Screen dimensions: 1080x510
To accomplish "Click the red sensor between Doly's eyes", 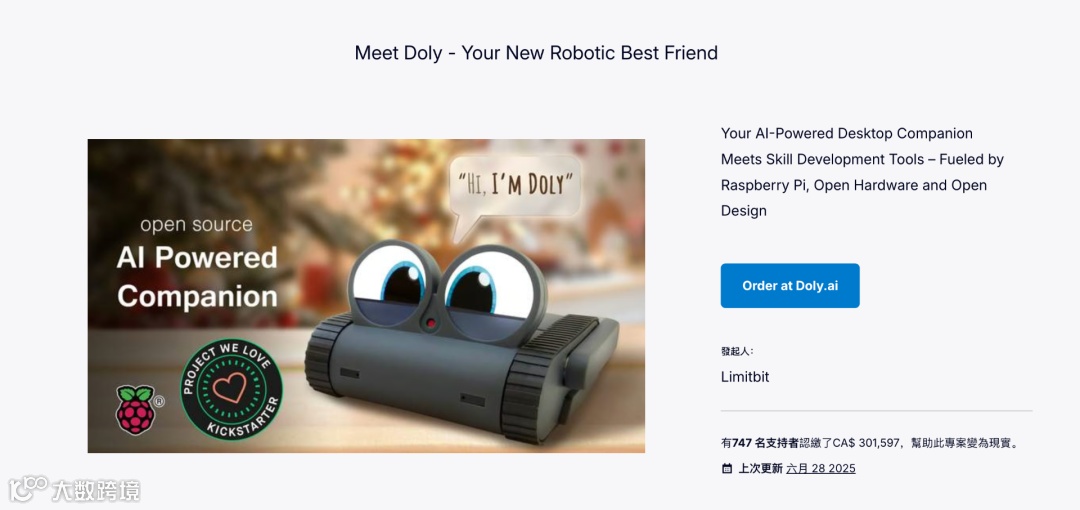I will click(x=430, y=322).
